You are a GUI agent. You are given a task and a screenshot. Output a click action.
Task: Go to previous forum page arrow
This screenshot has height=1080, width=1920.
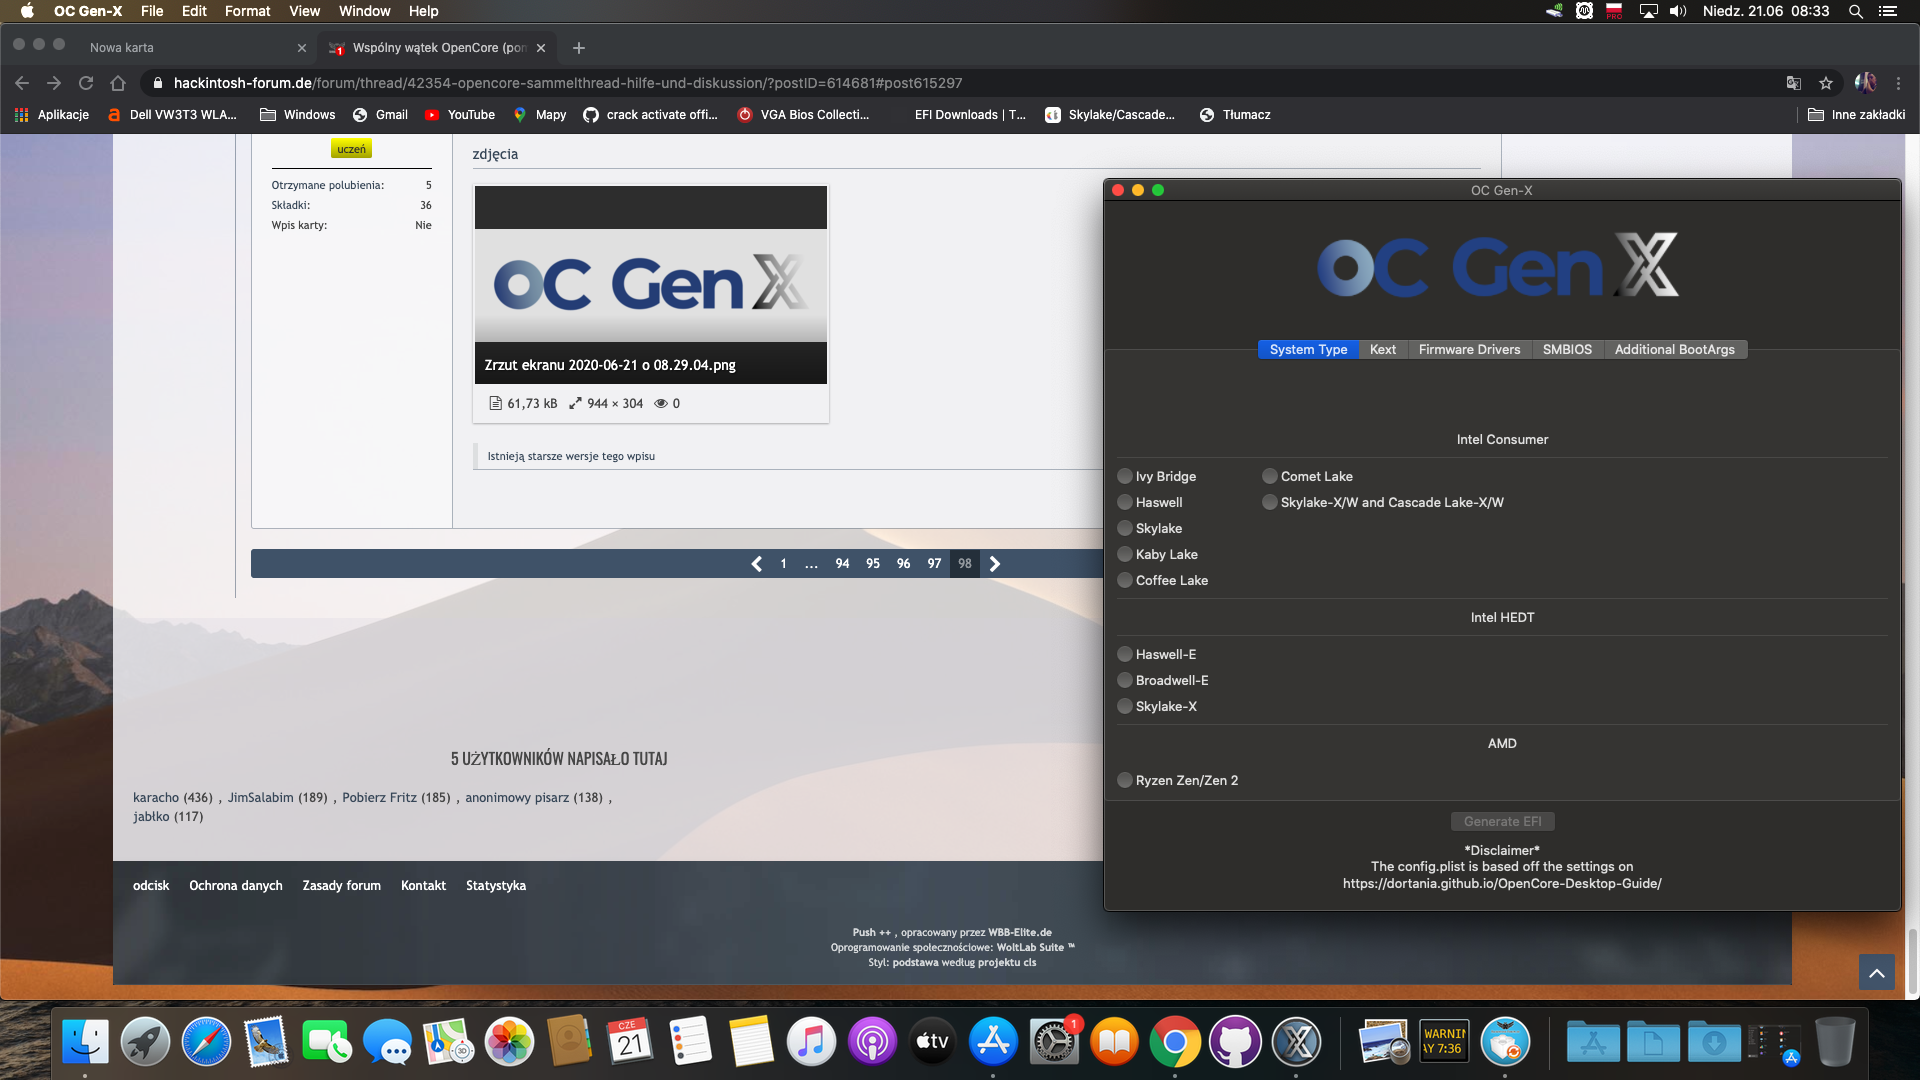coord(757,564)
